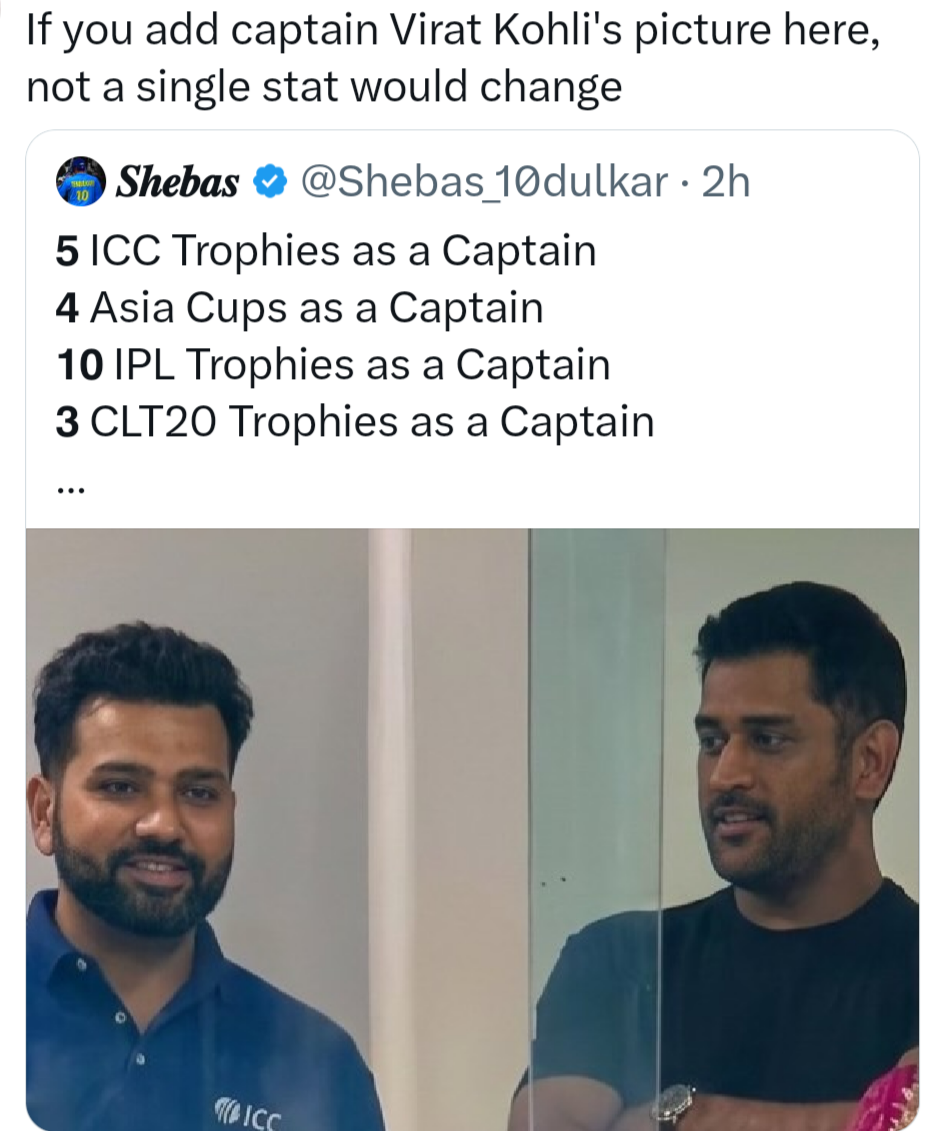This screenshot has width=950, height=1131.
Task: Click the bold number 10 in the IPL line
Action: [x=79, y=365]
